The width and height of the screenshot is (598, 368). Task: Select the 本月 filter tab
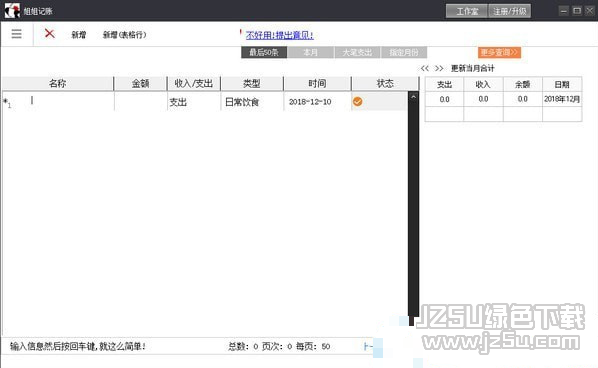coord(310,52)
